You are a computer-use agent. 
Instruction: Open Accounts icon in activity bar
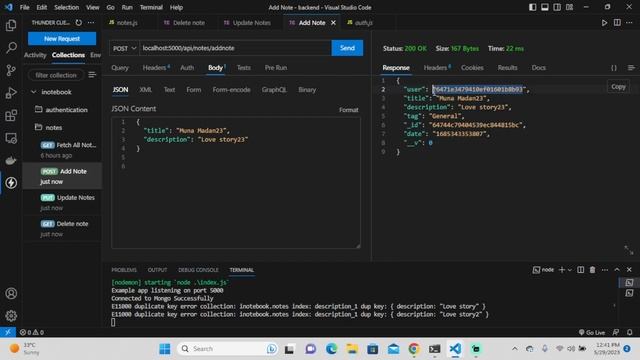coord(11,293)
